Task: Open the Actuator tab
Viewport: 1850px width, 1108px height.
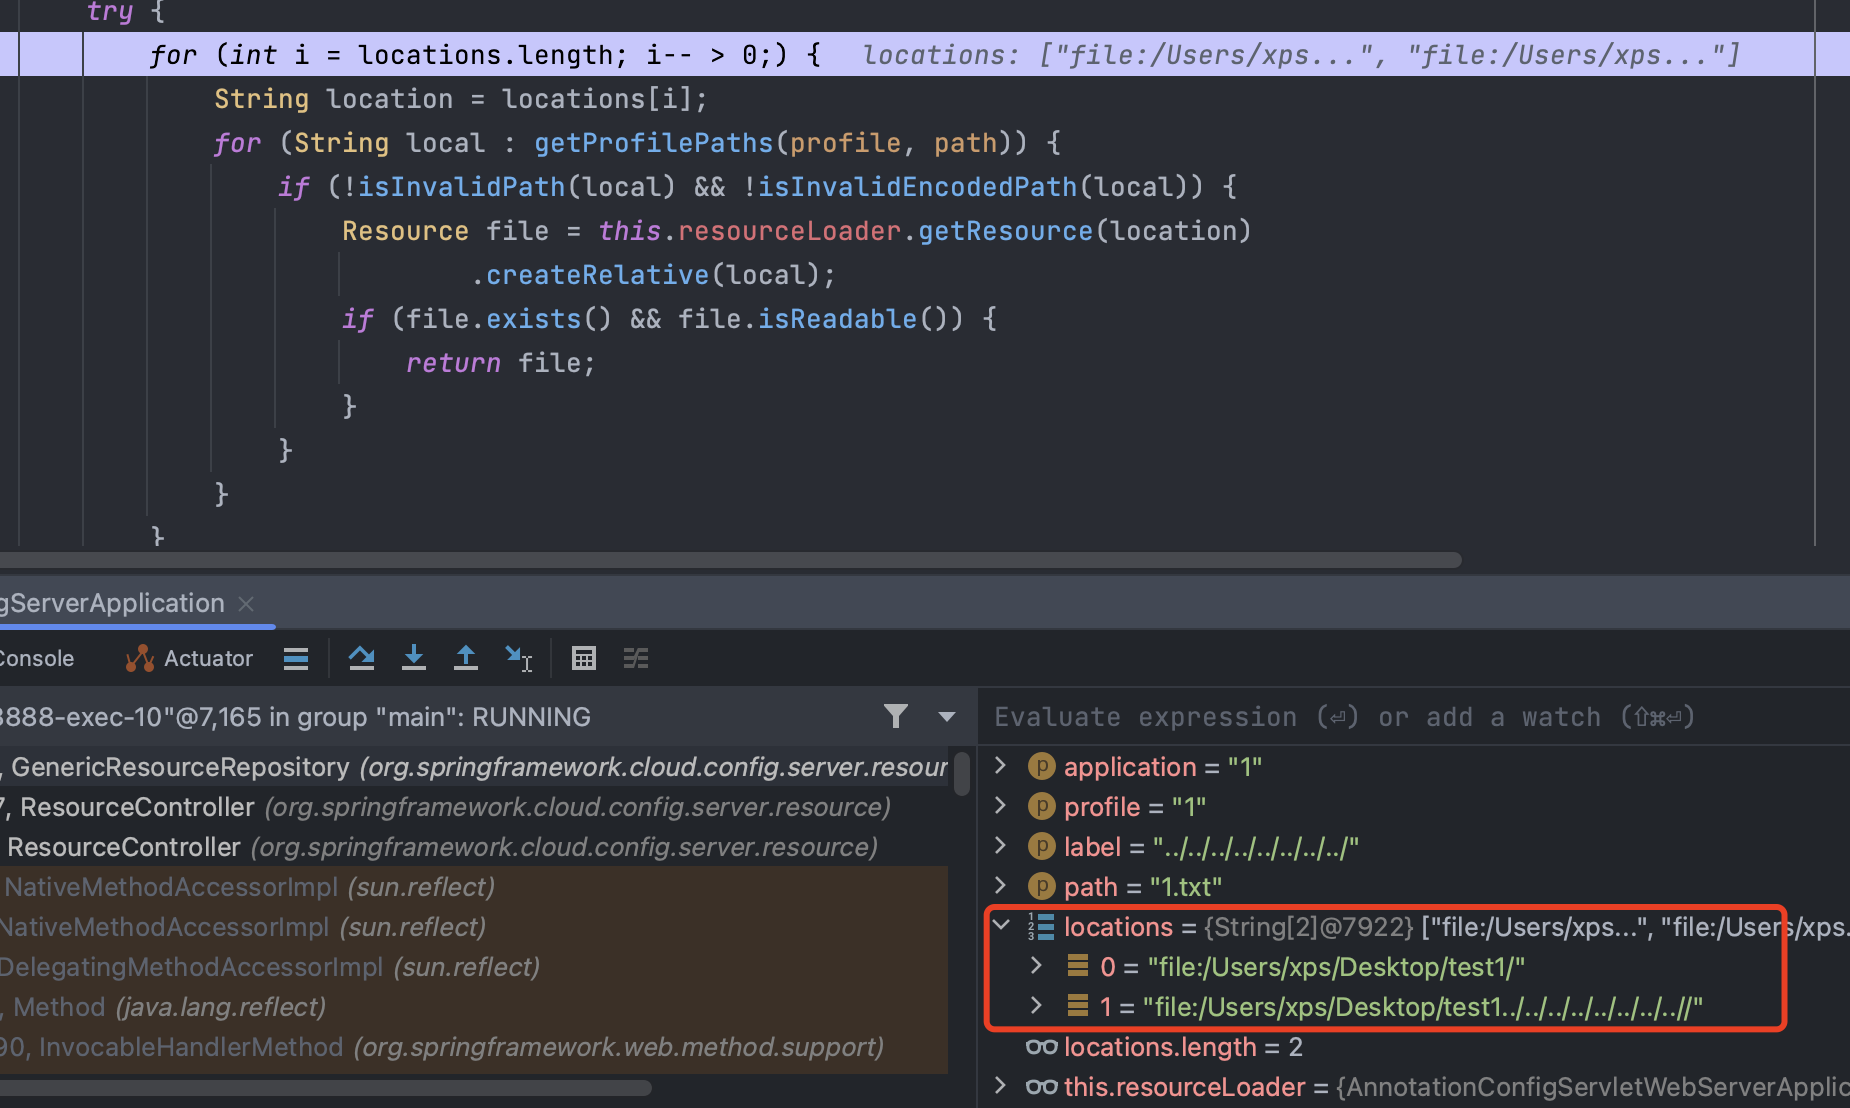Action: [190, 658]
